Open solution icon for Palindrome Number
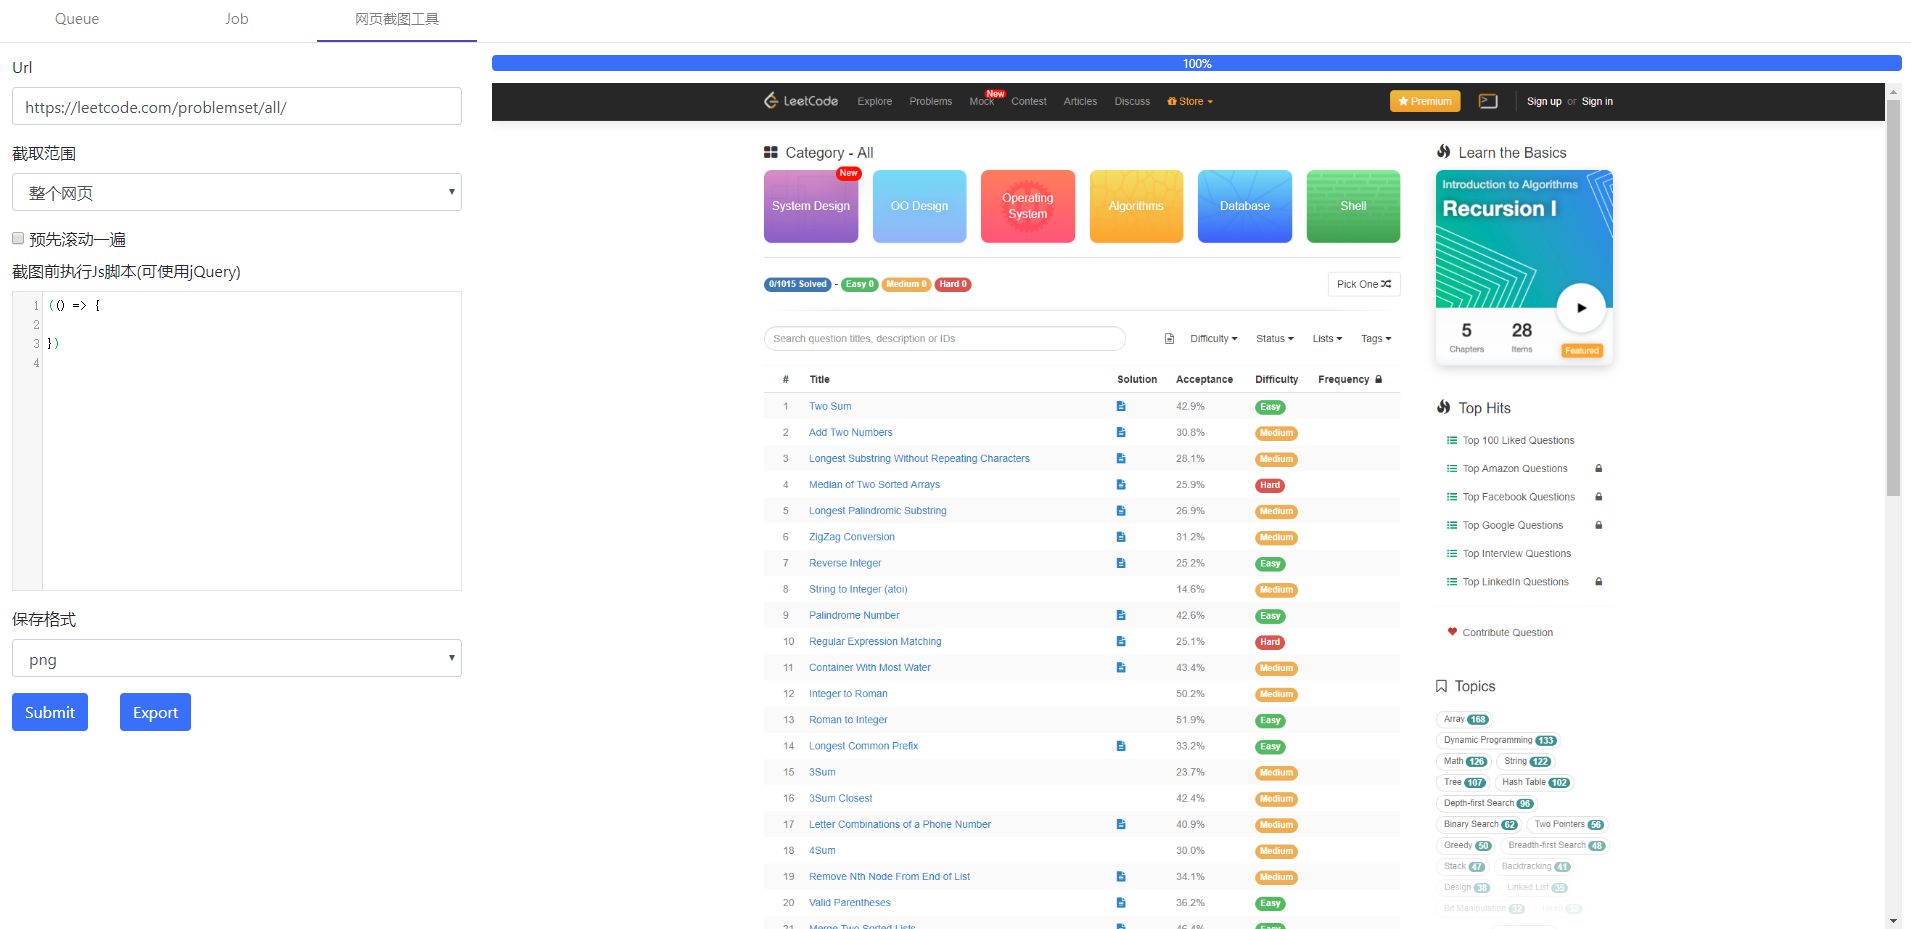The height and width of the screenshot is (929, 1911). click(1121, 615)
